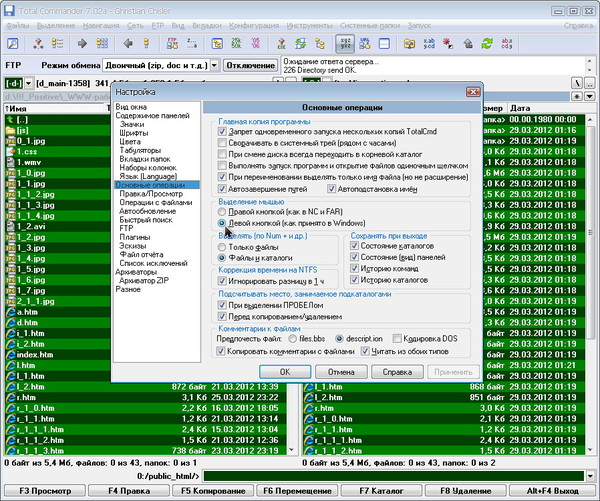Select 'Только файлы' radio option
Viewport: 600px width, 501px height.
pos(222,247)
